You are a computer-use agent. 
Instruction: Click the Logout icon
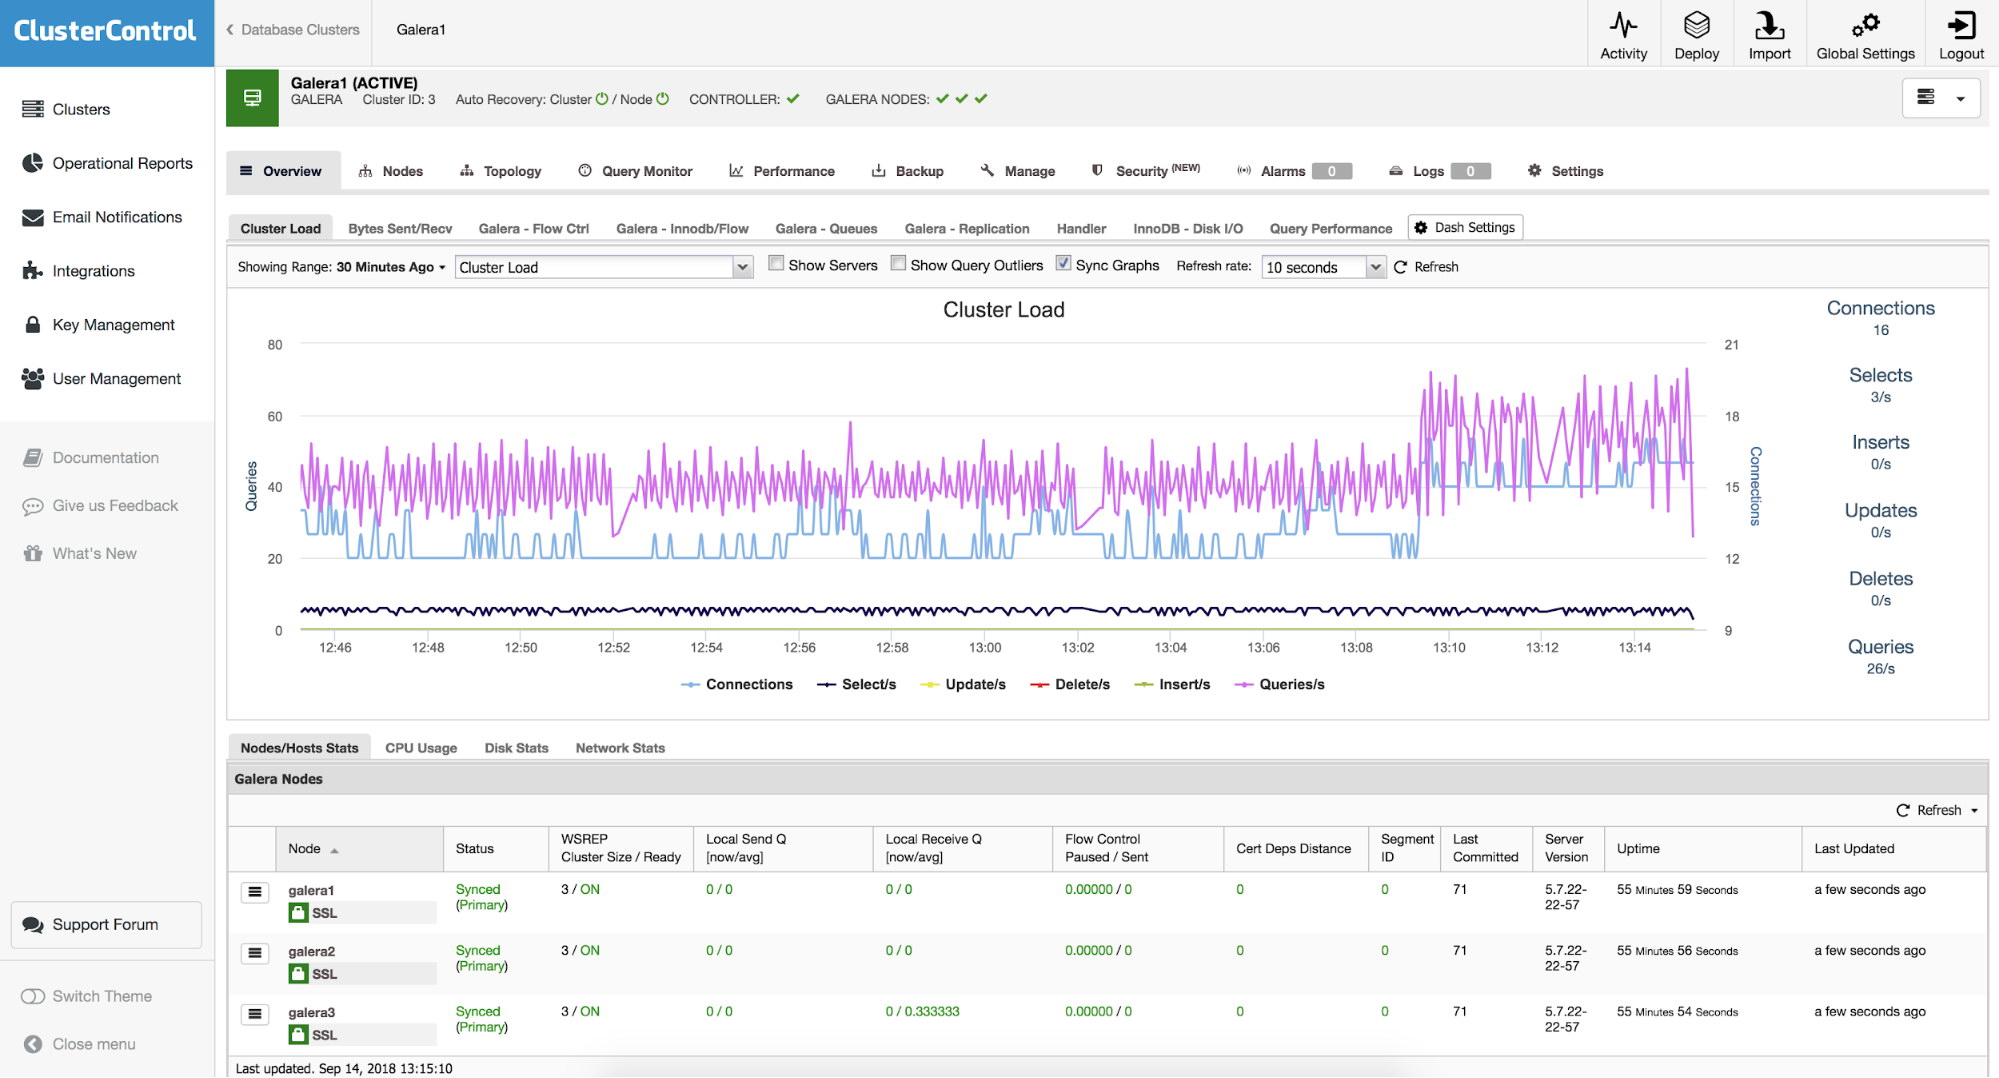click(1961, 25)
